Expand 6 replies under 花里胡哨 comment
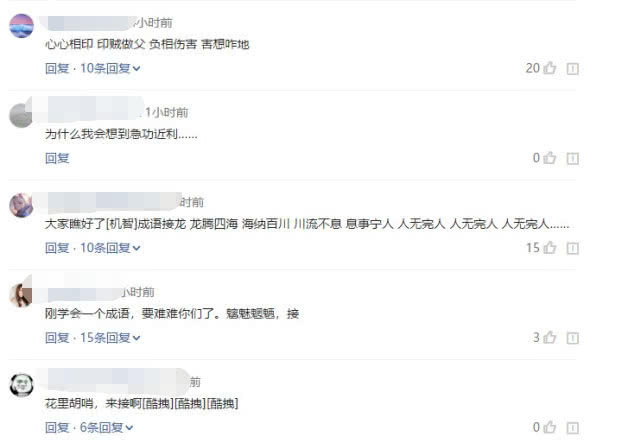The image size is (640, 448). click(x=107, y=428)
